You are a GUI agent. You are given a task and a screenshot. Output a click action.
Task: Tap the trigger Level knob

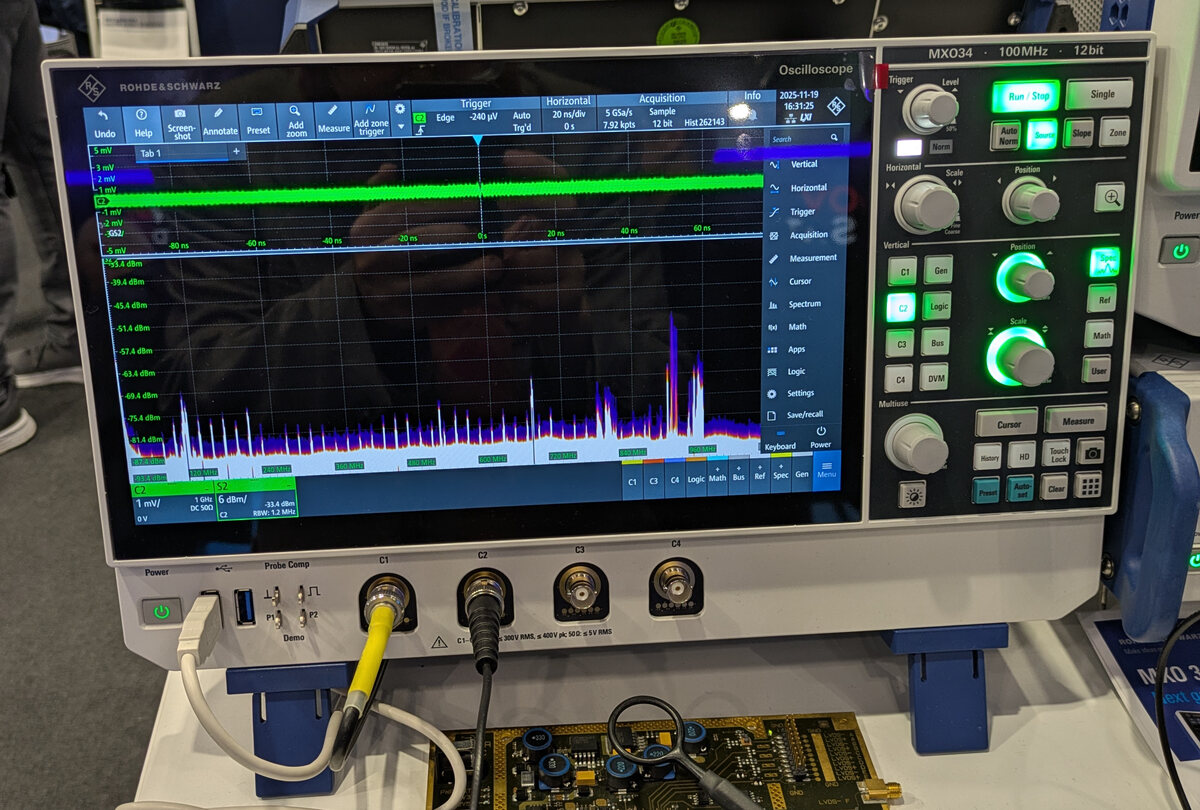[931, 108]
